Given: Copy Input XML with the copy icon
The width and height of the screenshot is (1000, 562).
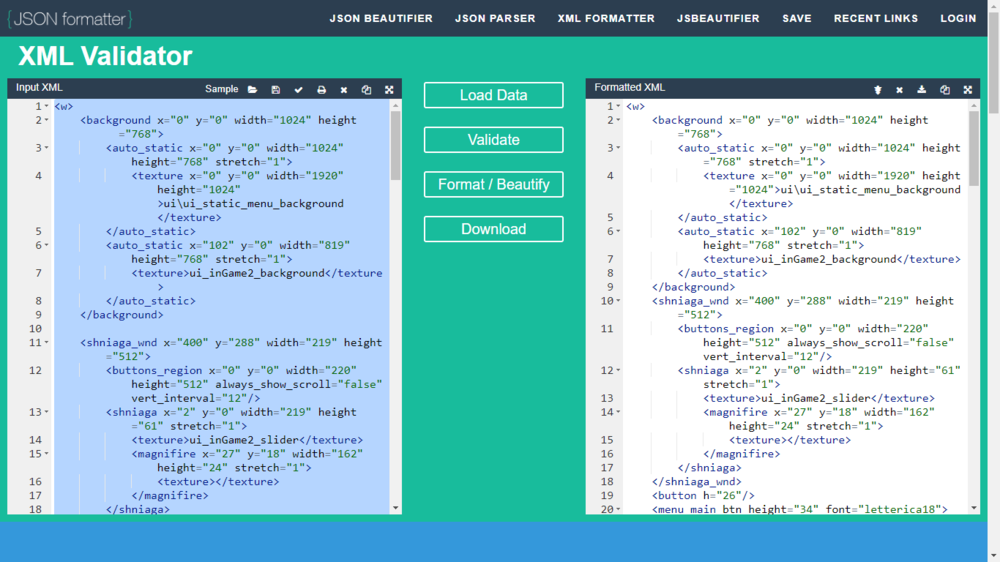Looking at the screenshot, I should point(366,90).
